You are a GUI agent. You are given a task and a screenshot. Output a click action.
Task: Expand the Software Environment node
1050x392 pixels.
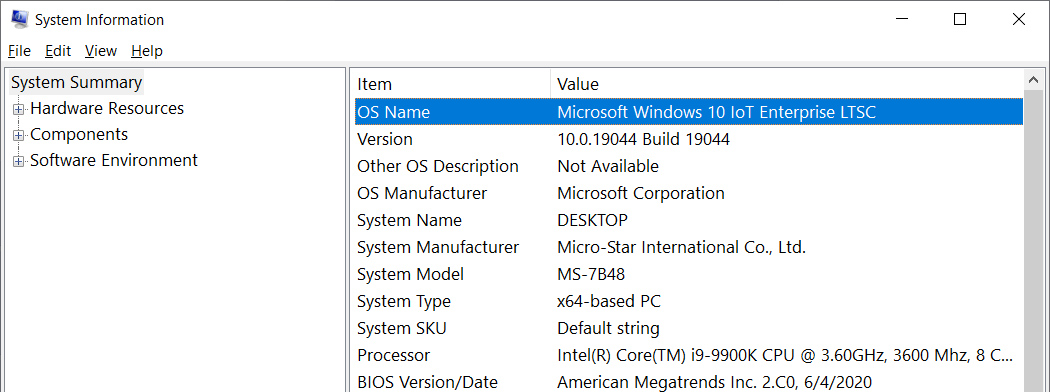19,161
